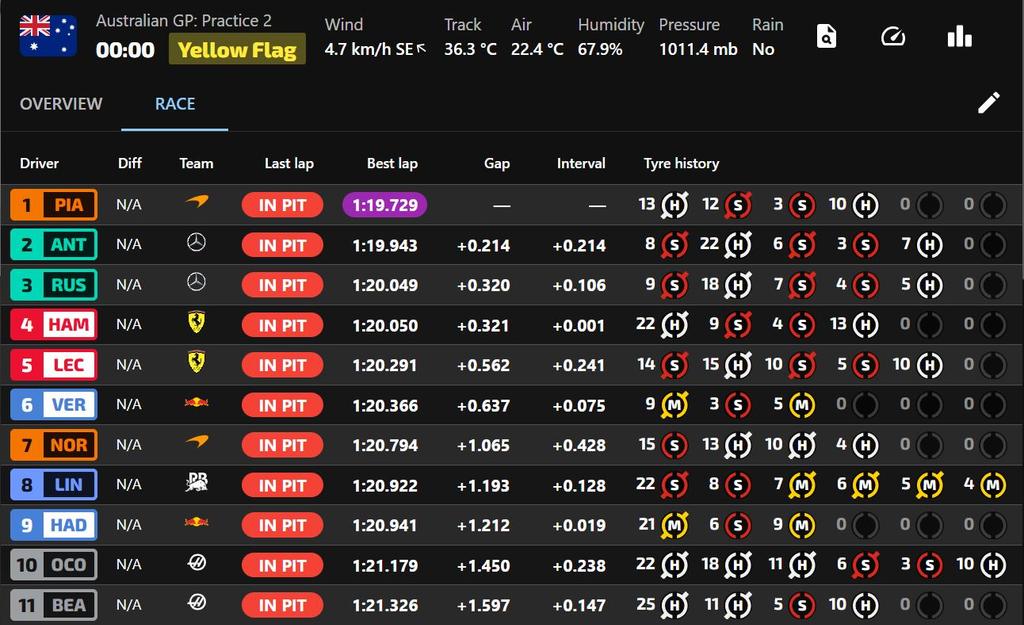
Task: Click Ferrari logo in HAM row
Action: pyautogui.click(x=197, y=323)
